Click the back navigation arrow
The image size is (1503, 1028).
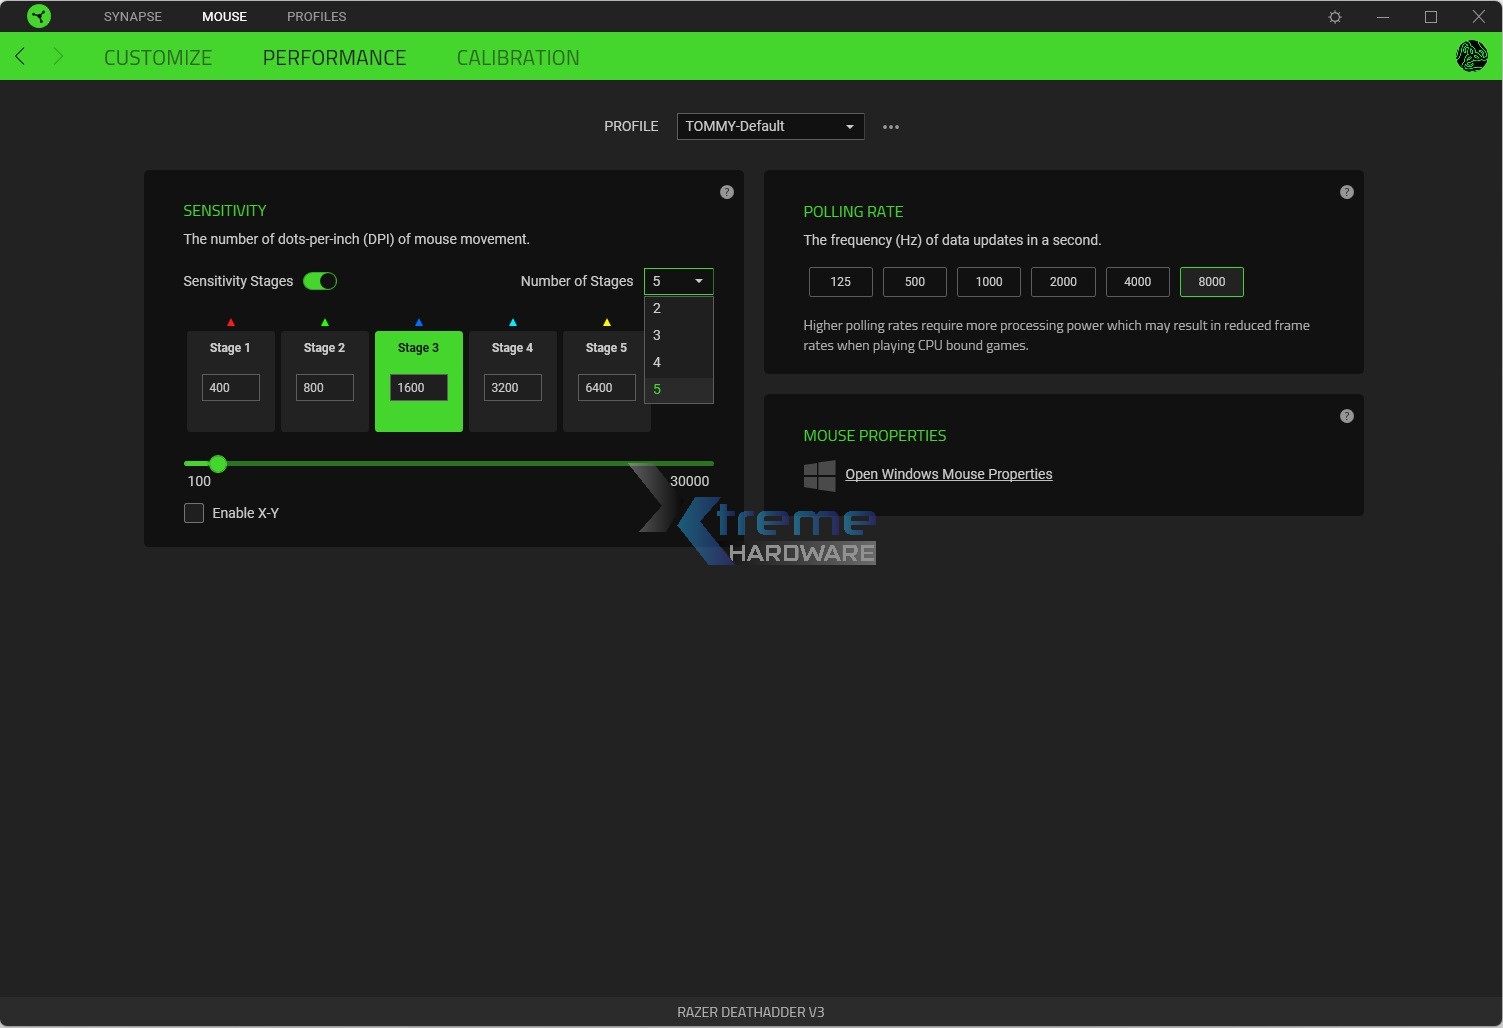coord(20,56)
